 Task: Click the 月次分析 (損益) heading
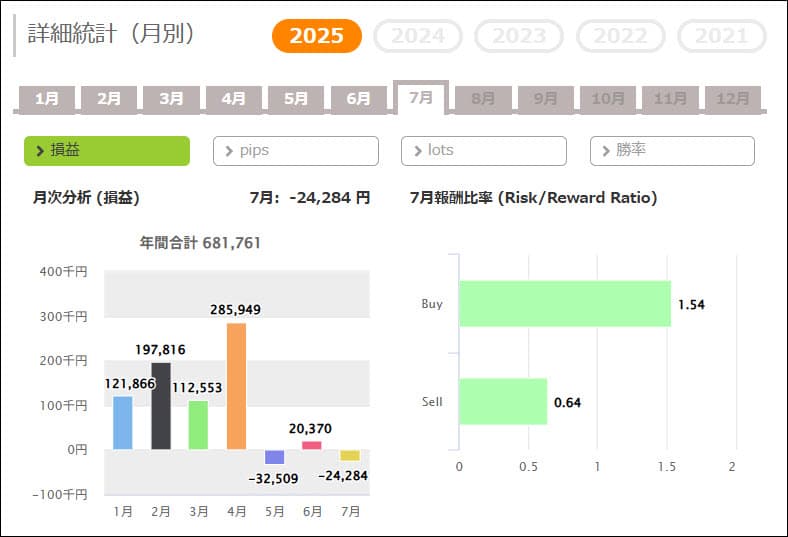[86, 197]
